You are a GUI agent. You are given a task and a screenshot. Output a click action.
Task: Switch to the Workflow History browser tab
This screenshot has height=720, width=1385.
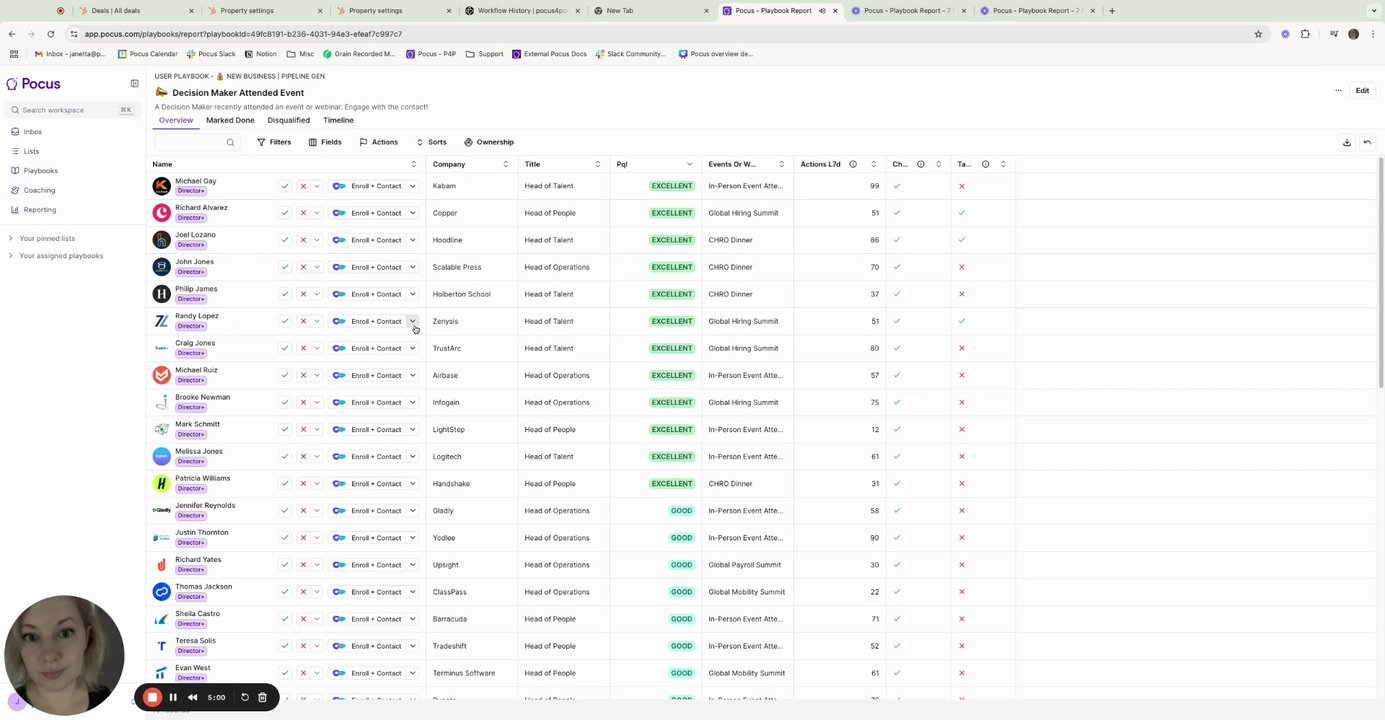click(x=523, y=11)
